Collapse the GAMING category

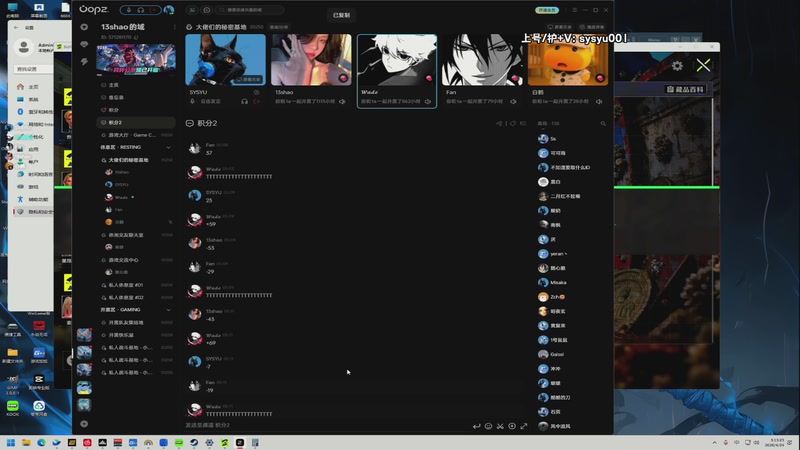click(168, 310)
